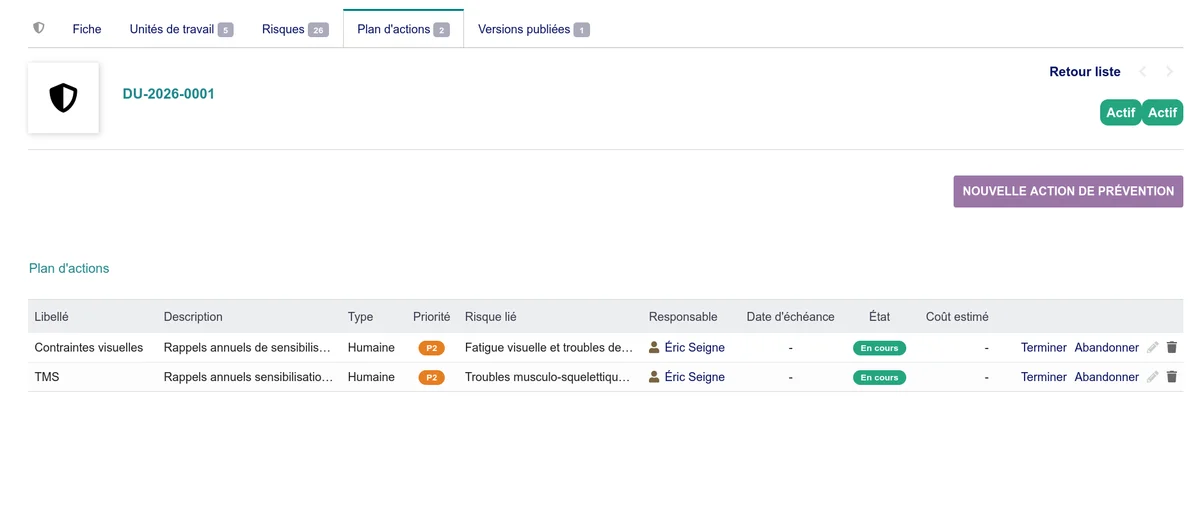Click description Rappels annuels sensibilisatio…
Image resolution: width=1200 pixels, height=513 pixels.
click(249, 377)
